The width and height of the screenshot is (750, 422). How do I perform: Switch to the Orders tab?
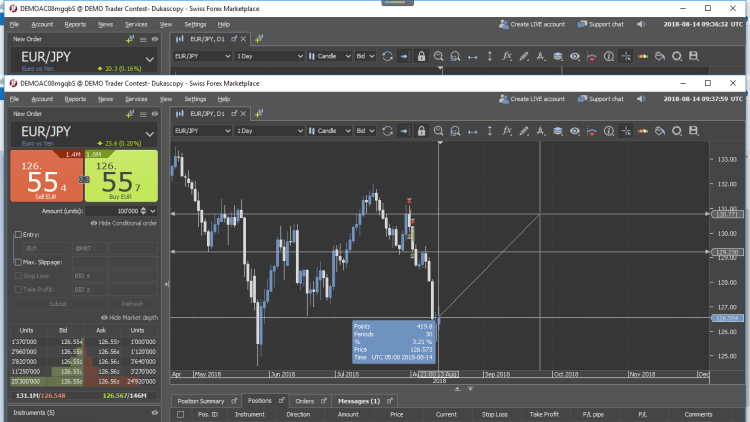[x=305, y=401]
